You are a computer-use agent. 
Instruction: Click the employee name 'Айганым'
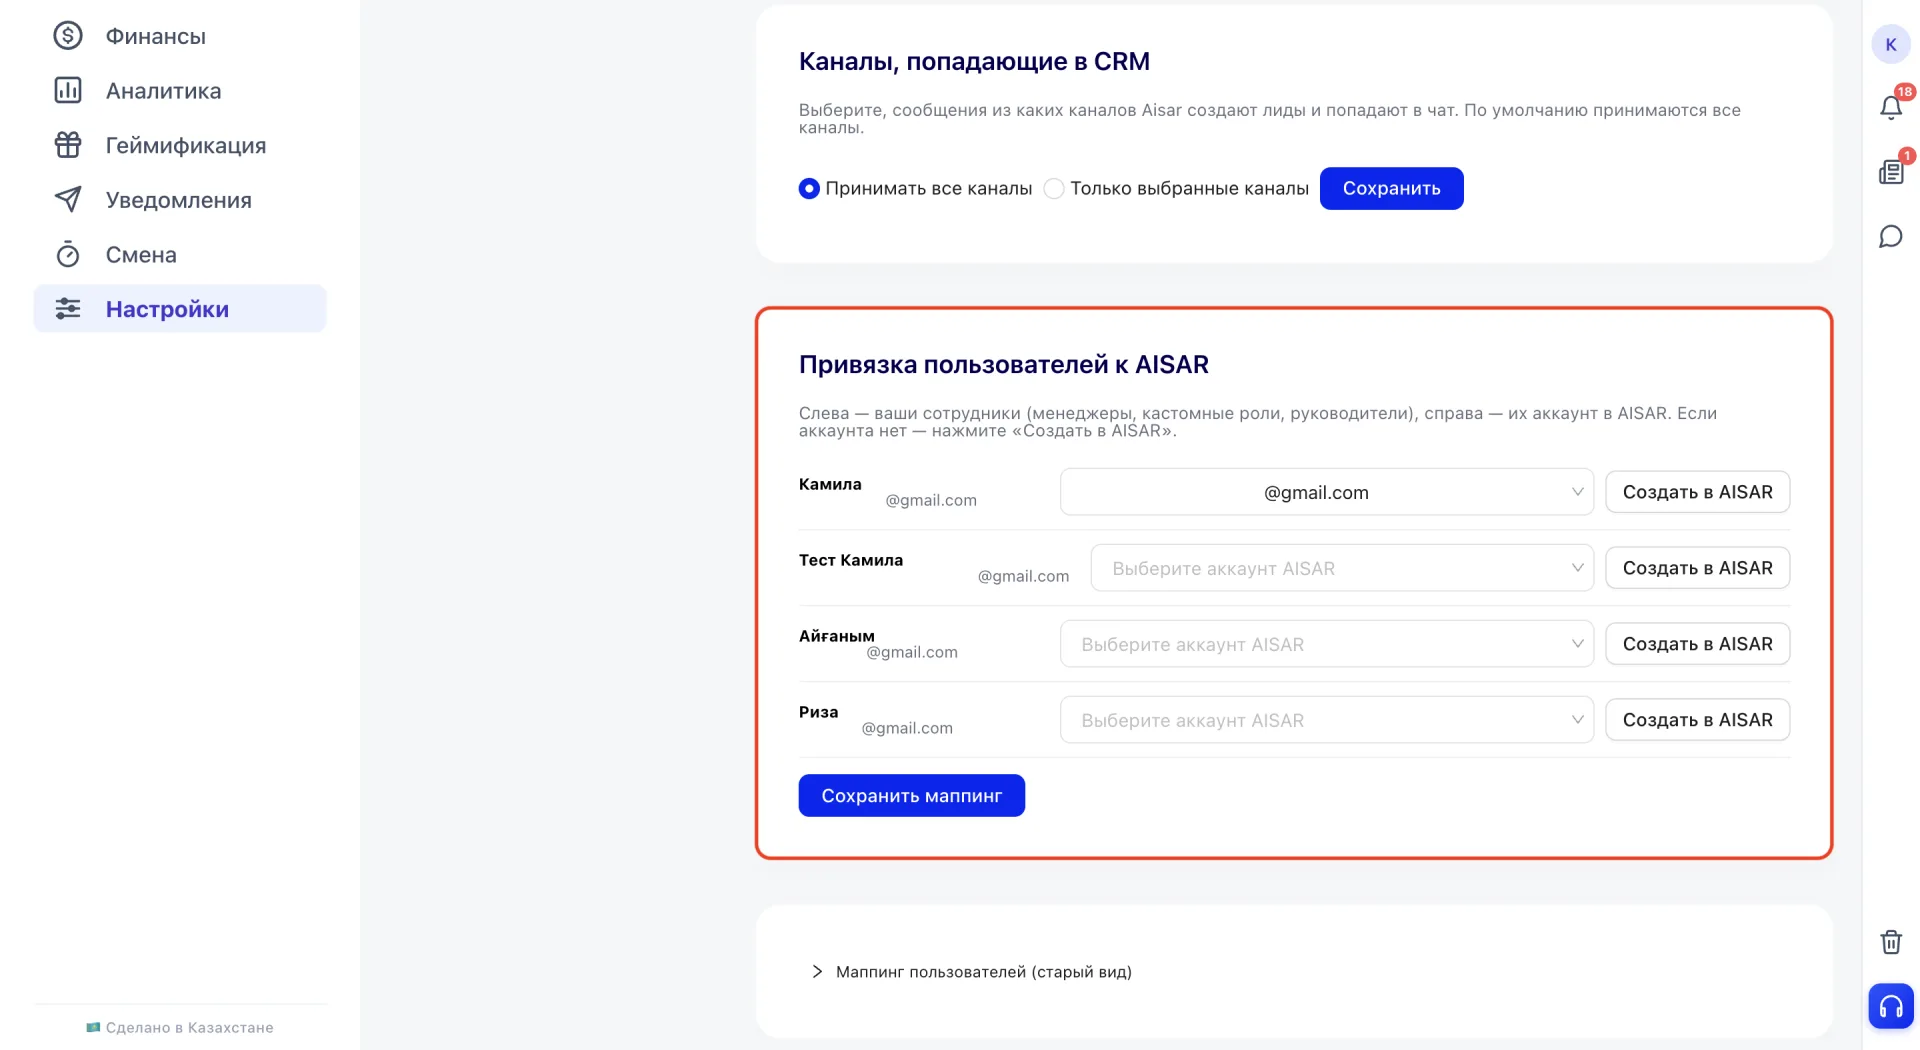837,636
